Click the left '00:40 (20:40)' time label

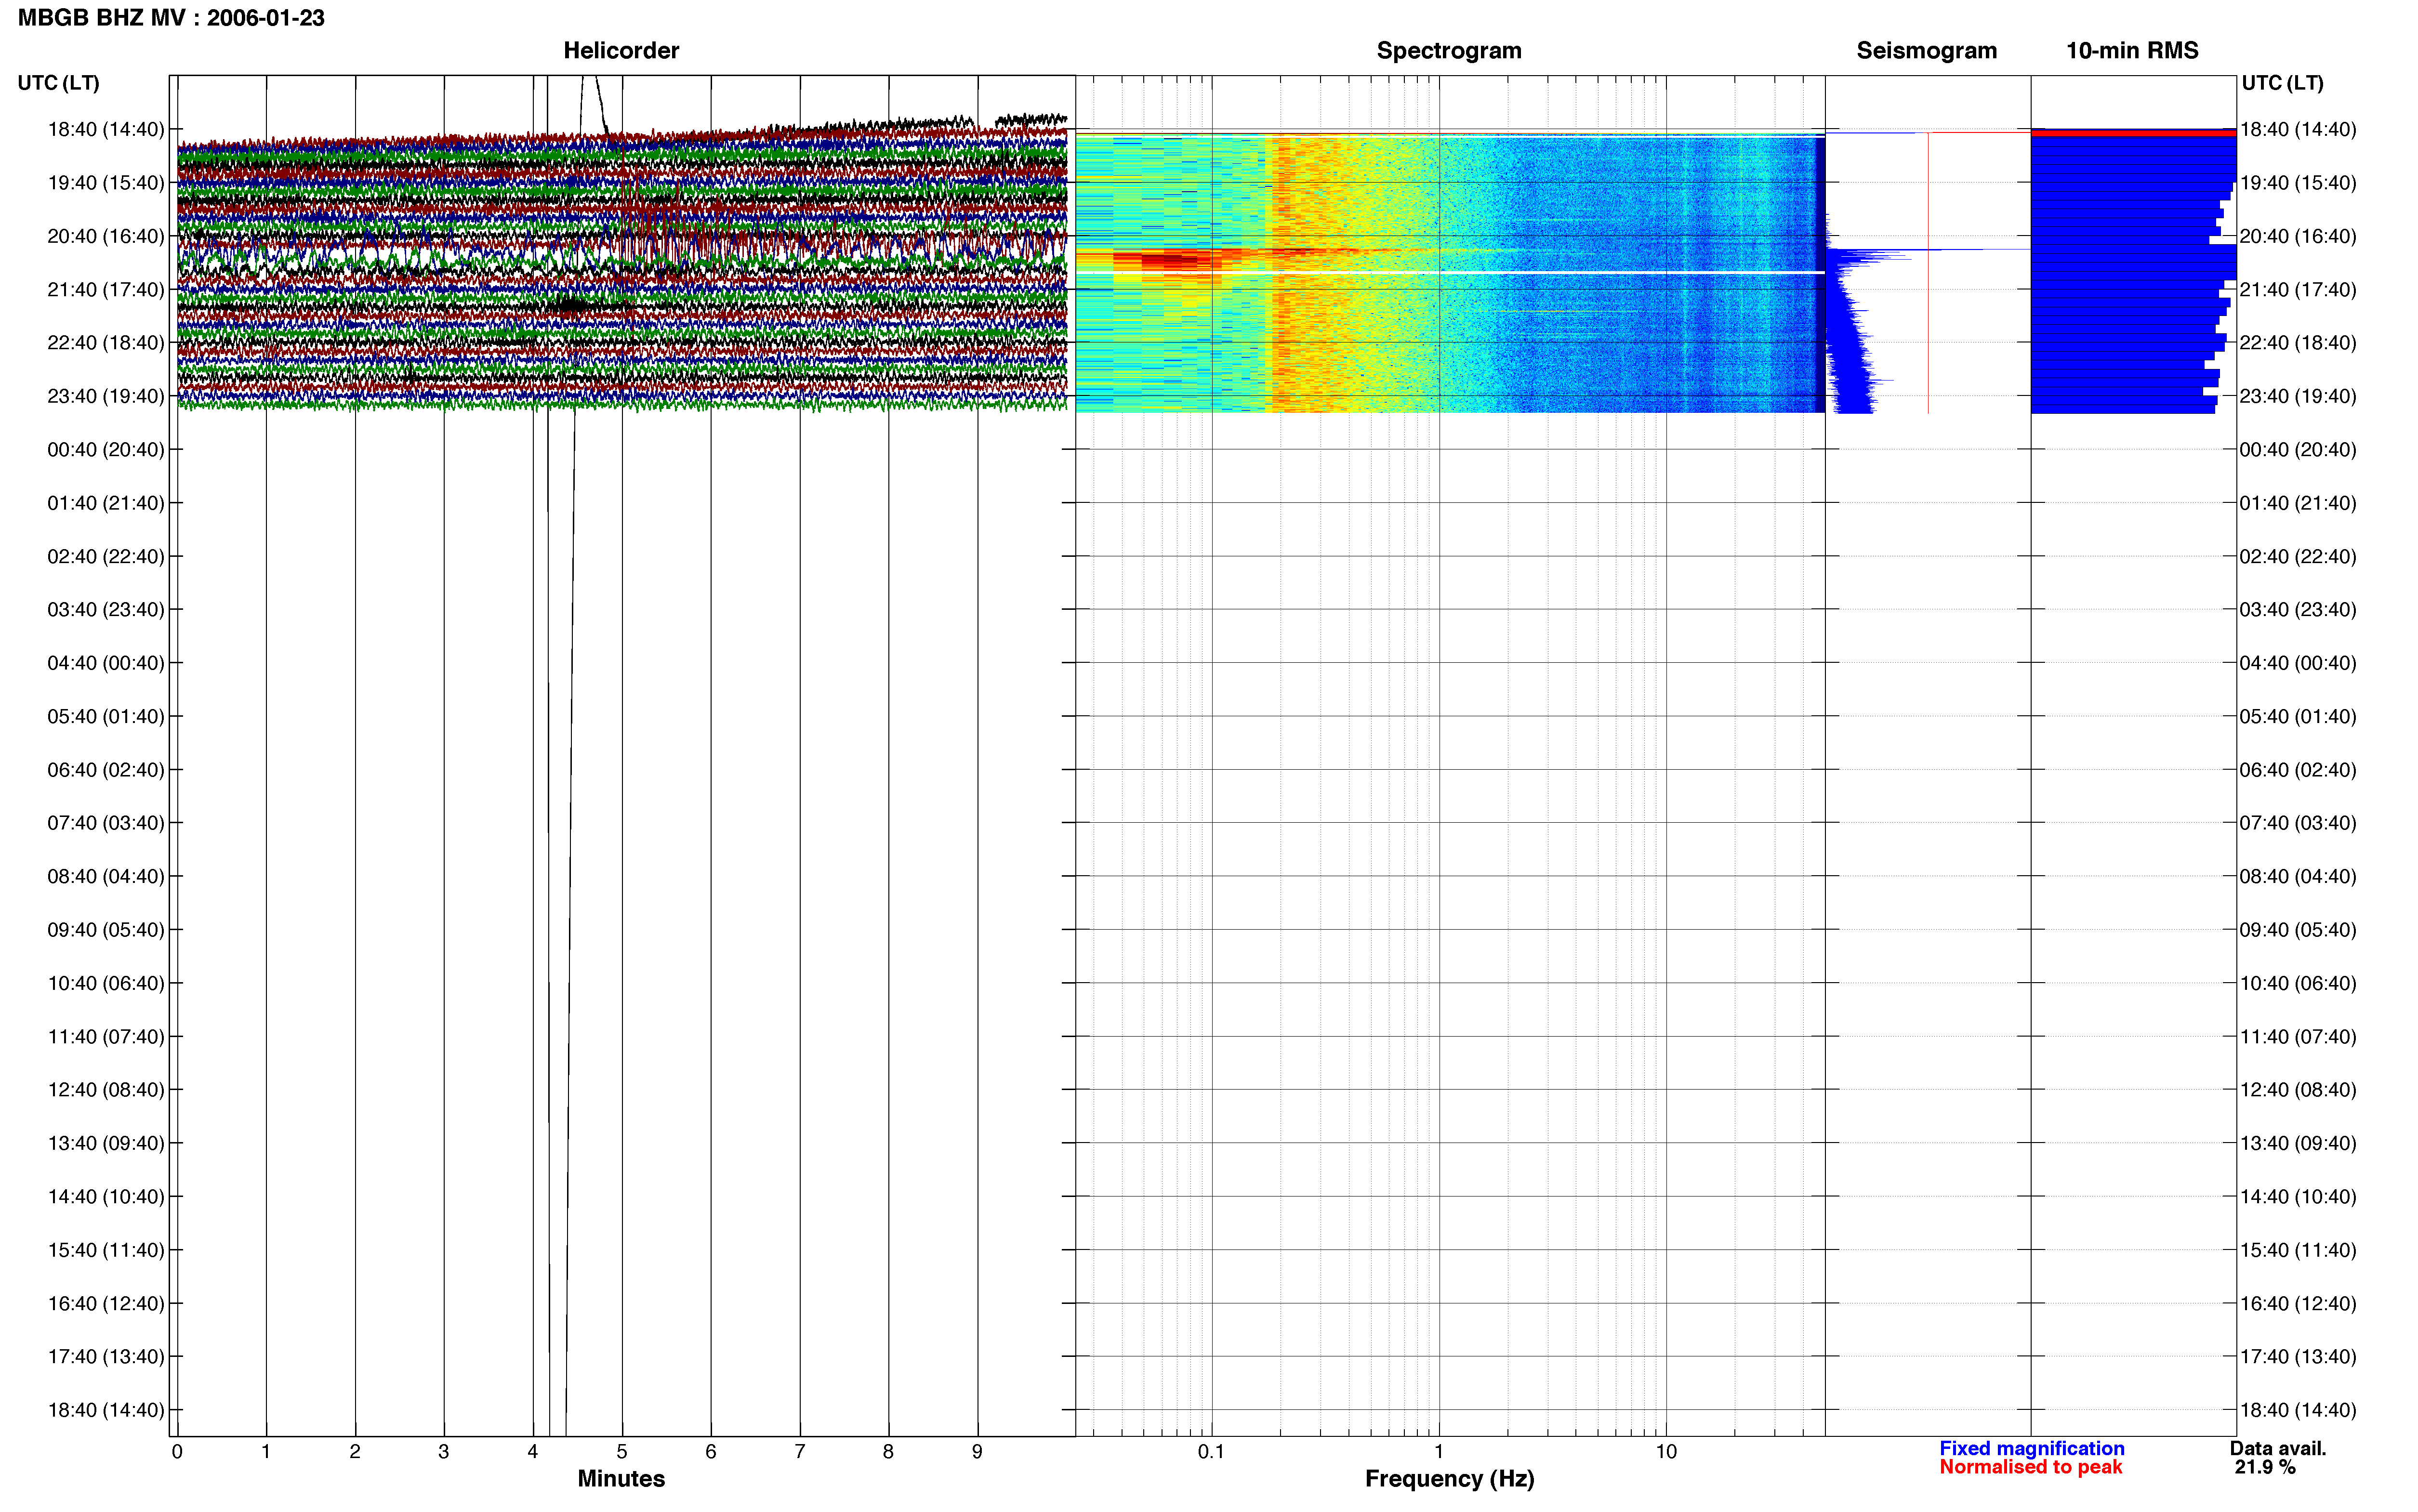coord(106,450)
